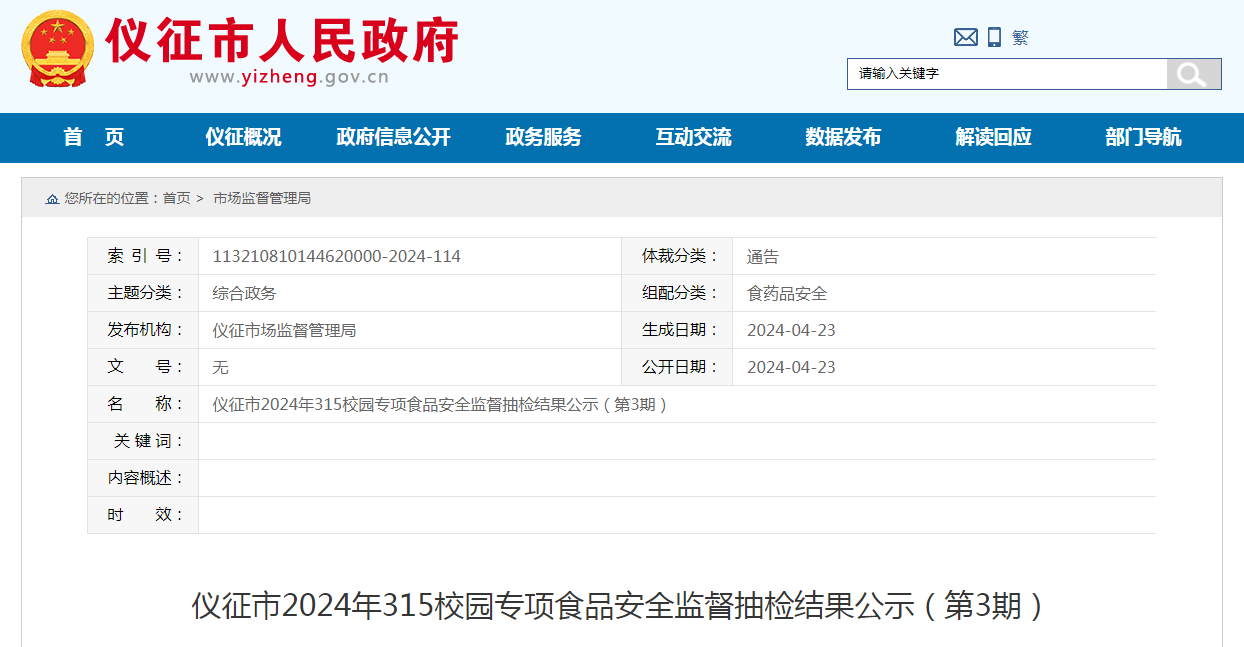Open the 数据发布 navigation tab
This screenshot has width=1244, height=647.
pos(843,137)
